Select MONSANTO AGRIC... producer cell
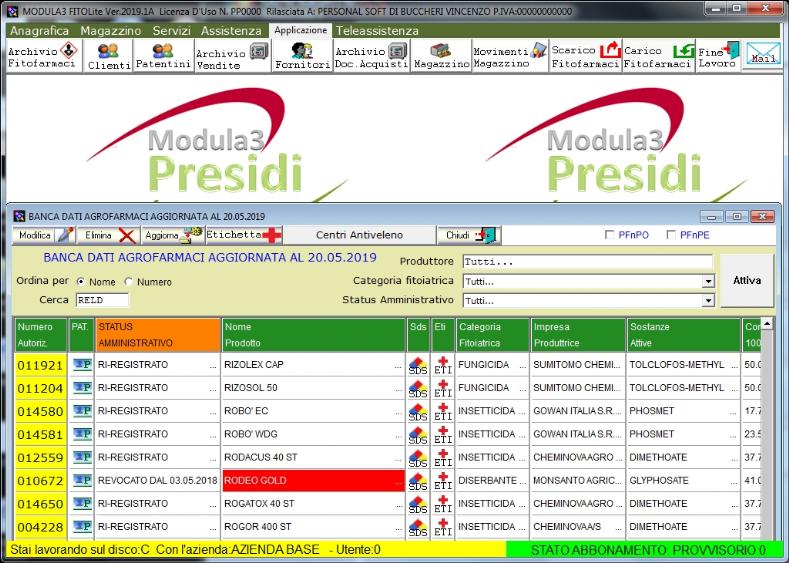The image size is (789, 563). tap(577, 480)
